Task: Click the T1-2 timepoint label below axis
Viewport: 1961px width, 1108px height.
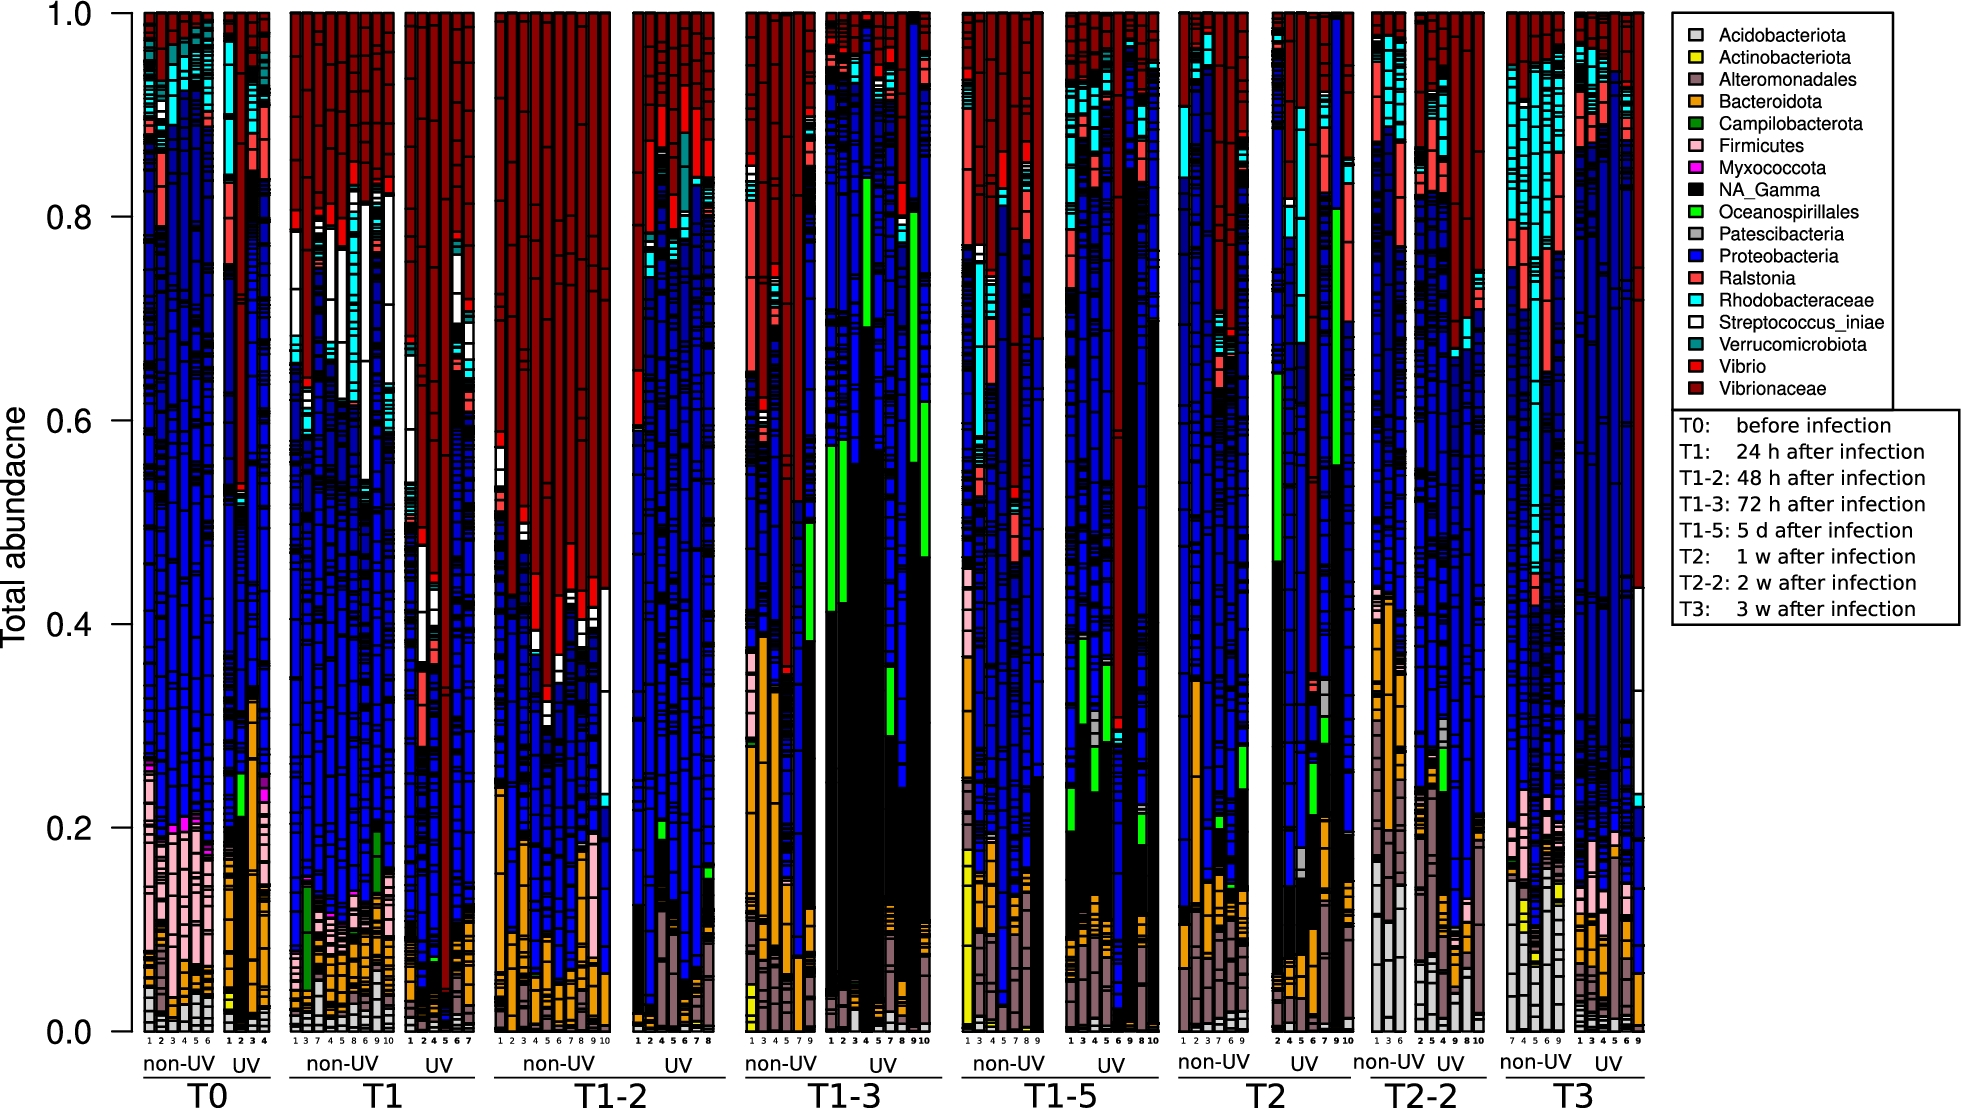Action: click(x=611, y=1095)
